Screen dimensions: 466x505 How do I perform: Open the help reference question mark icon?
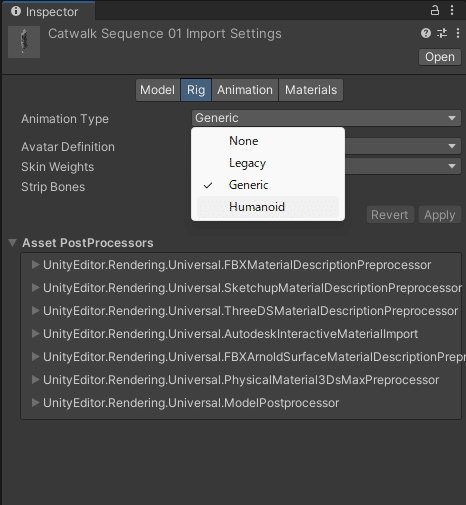click(x=426, y=33)
